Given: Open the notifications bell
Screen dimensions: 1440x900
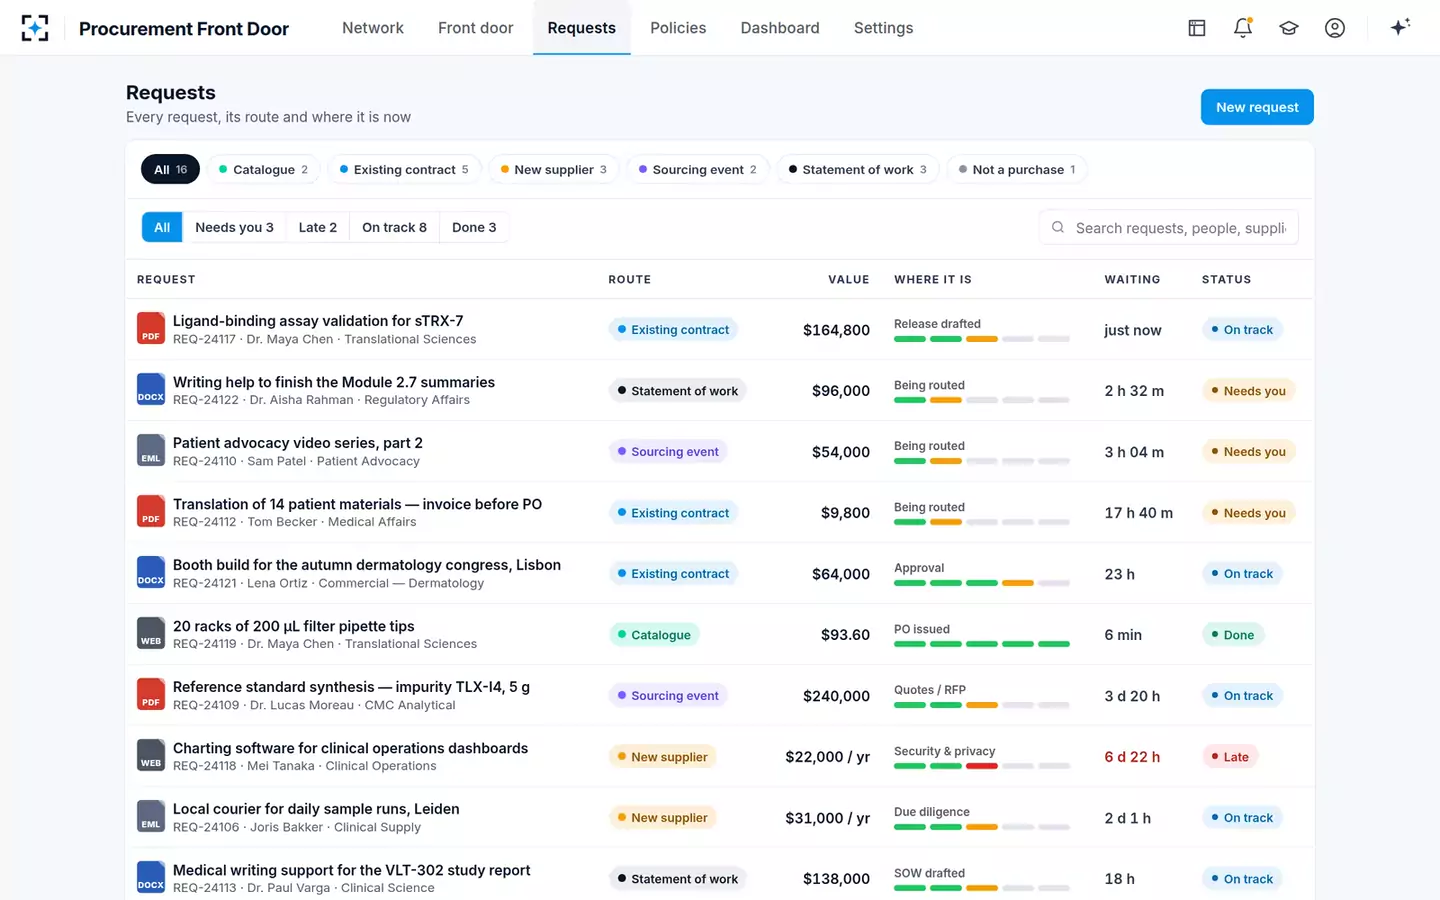Looking at the screenshot, I should (1243, 28).
